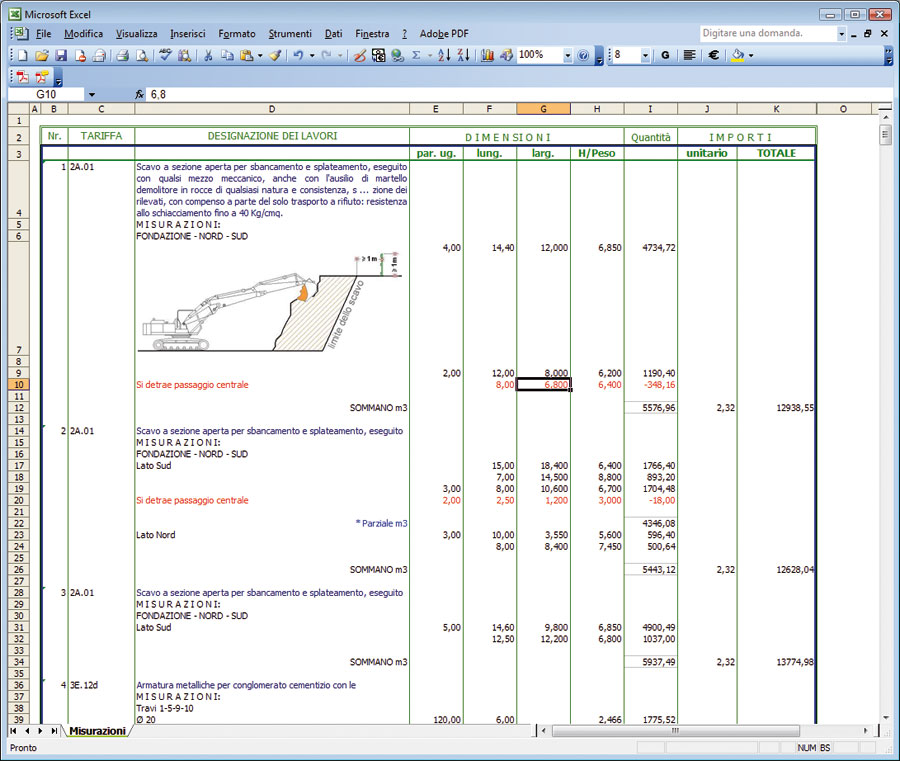Open the Formato menu
This screenshot has width=900, height=761.
(236, 34)
